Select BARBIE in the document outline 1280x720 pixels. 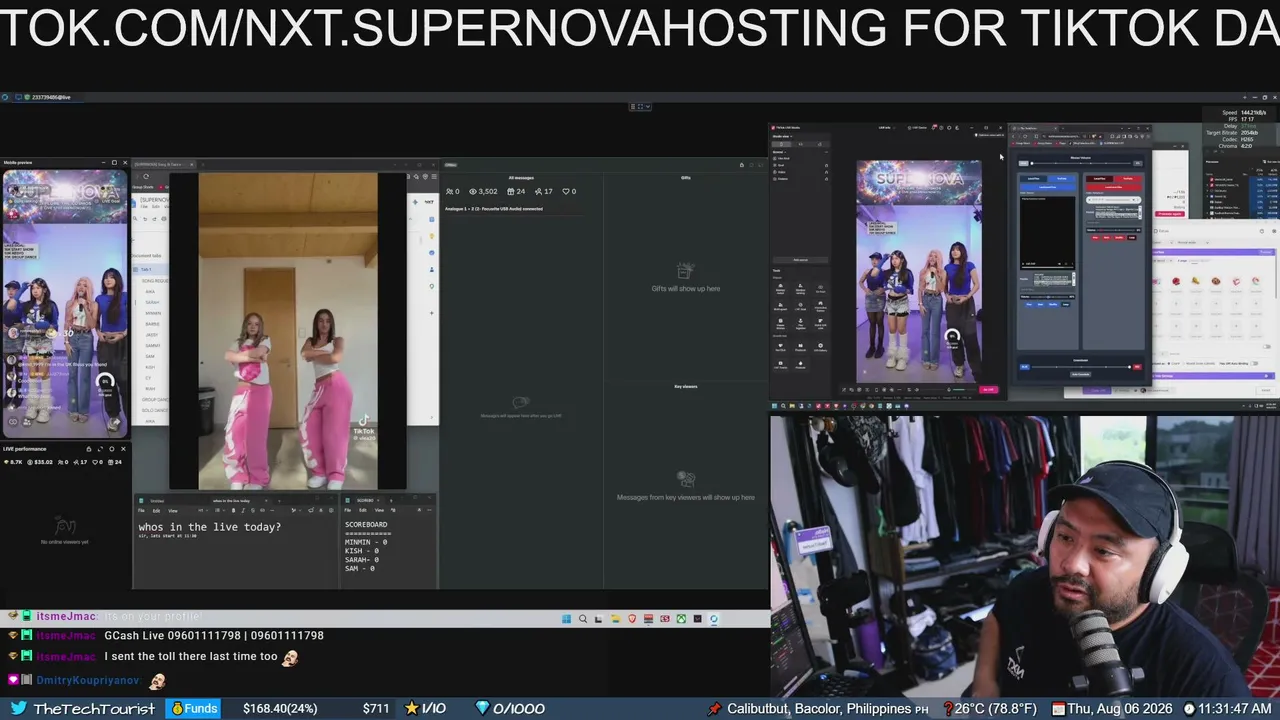click(152, 324)
